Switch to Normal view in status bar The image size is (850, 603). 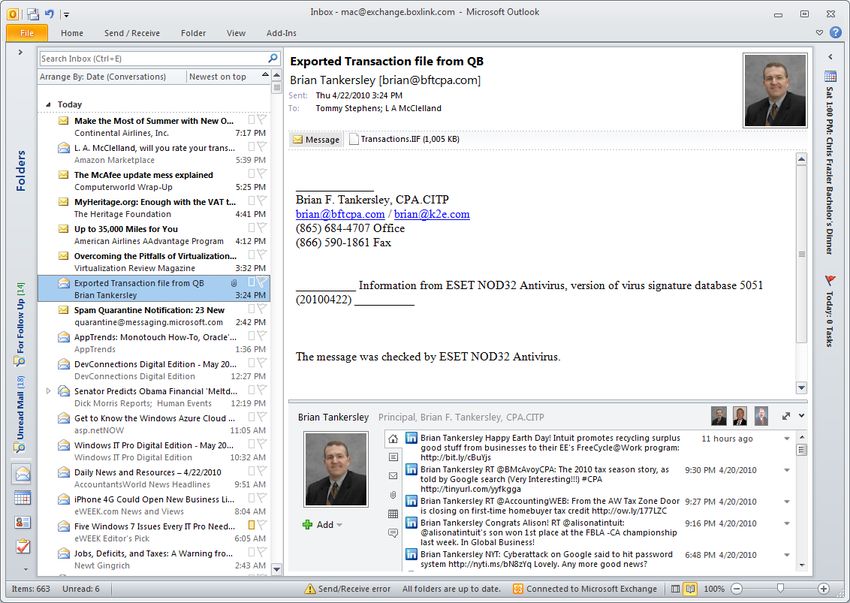(x=675, y=589)
